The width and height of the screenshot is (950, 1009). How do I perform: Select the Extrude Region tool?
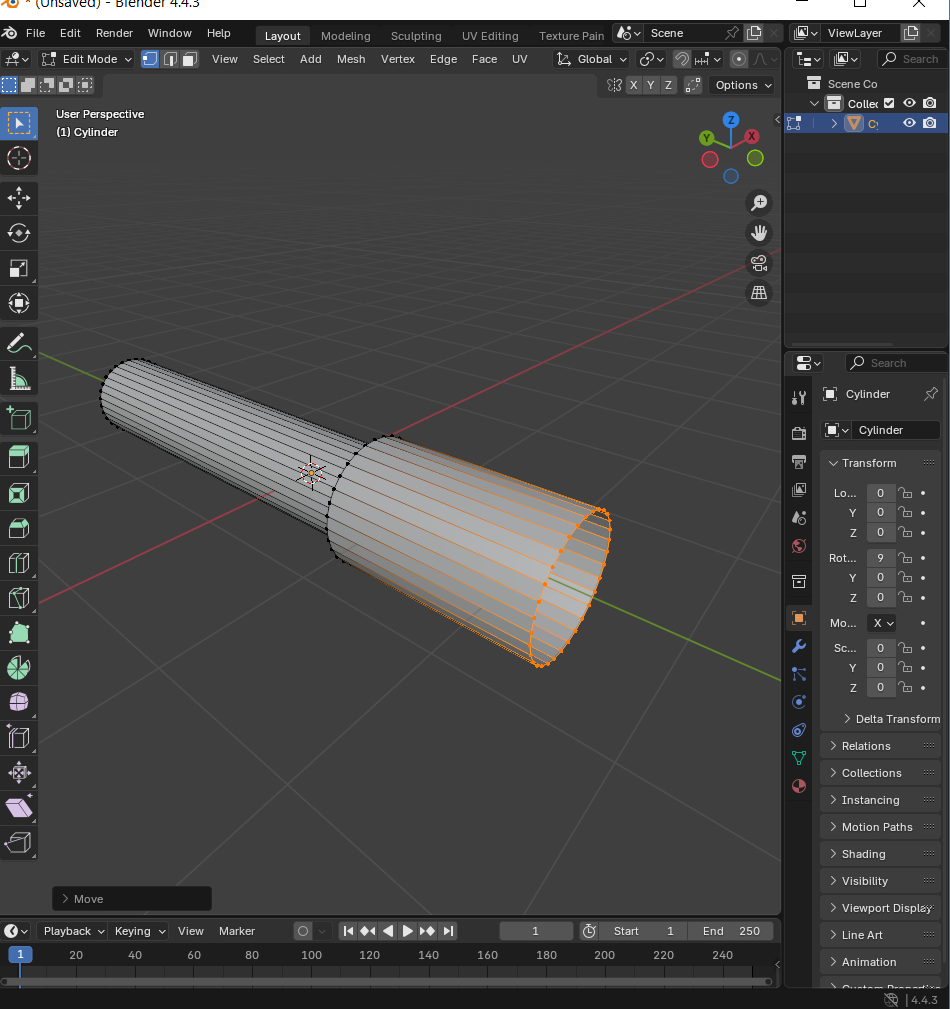tap(19, 458)
